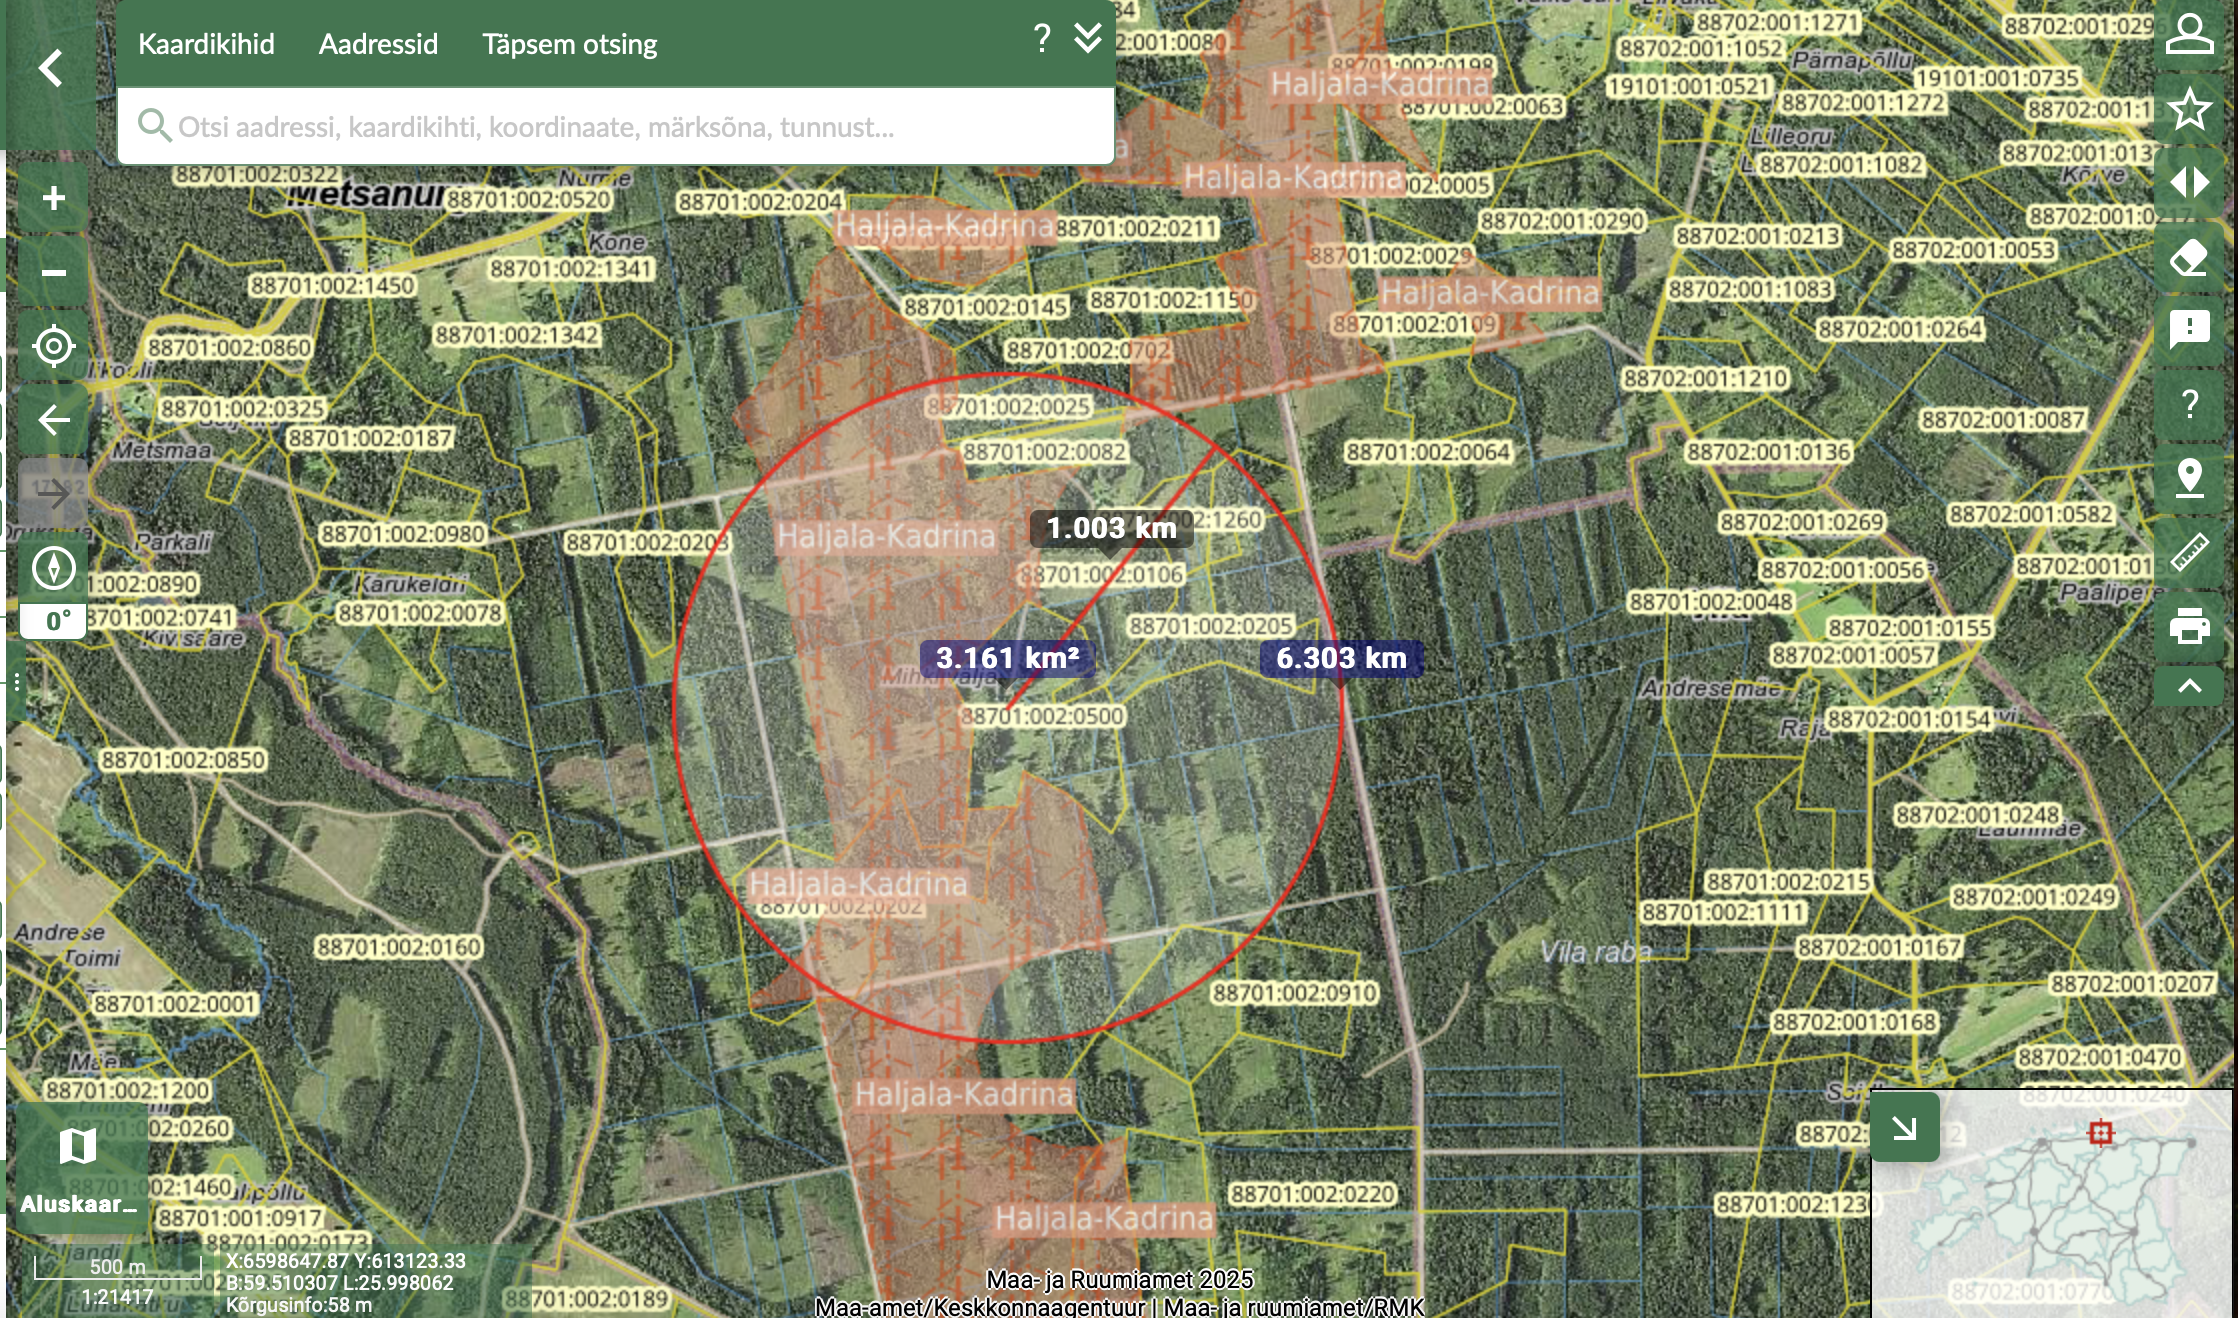
Task: Click the zoom out minus button
Action: click(x=54, y=272)
